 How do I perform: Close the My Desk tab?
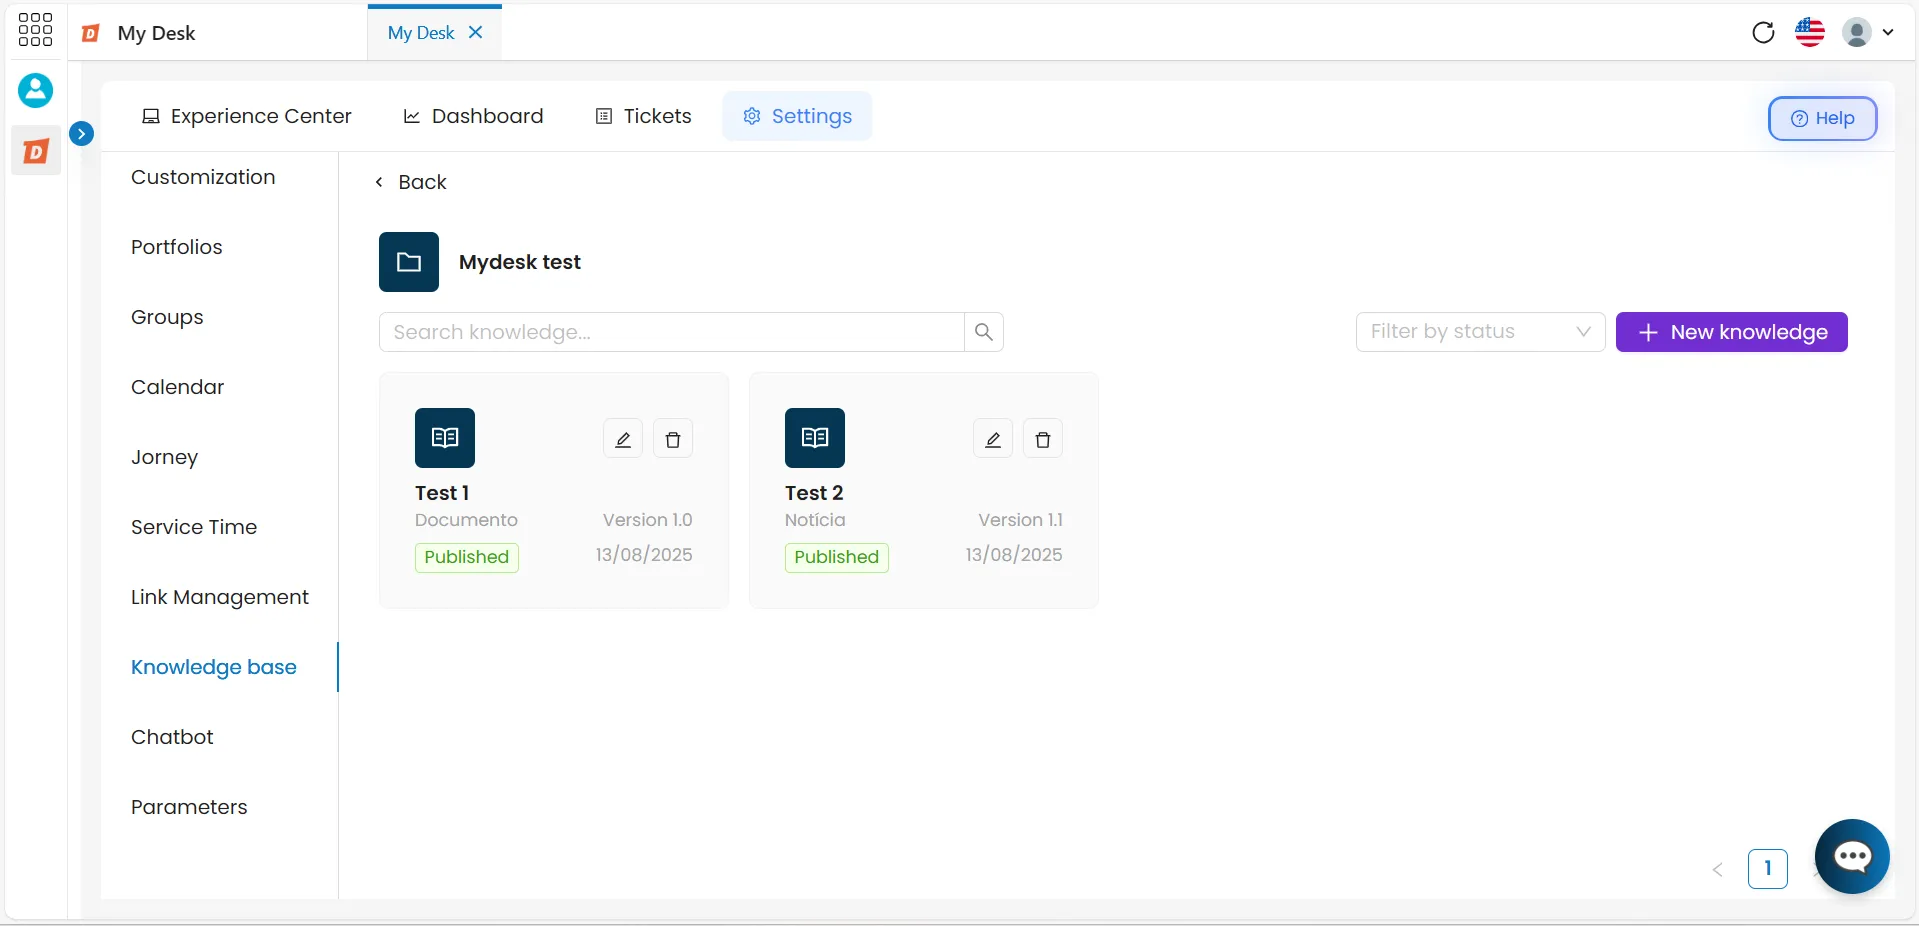tap(476, 32)
